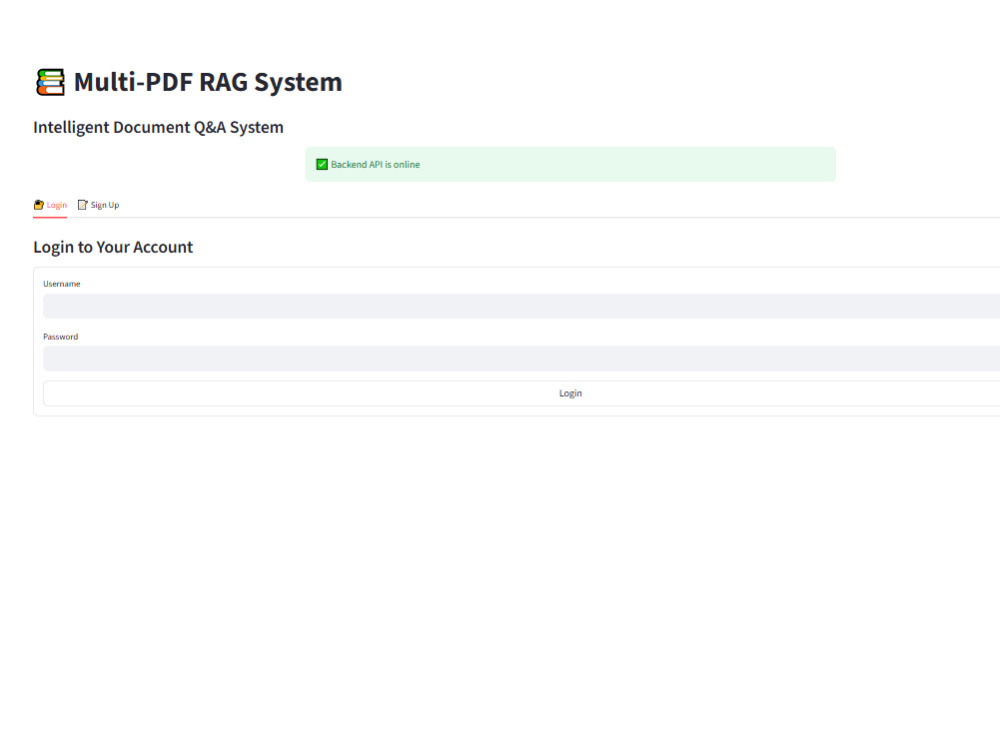
Task: Click the Intelligent Document Q&A System subtitle
Action: (x=158, y=128)
